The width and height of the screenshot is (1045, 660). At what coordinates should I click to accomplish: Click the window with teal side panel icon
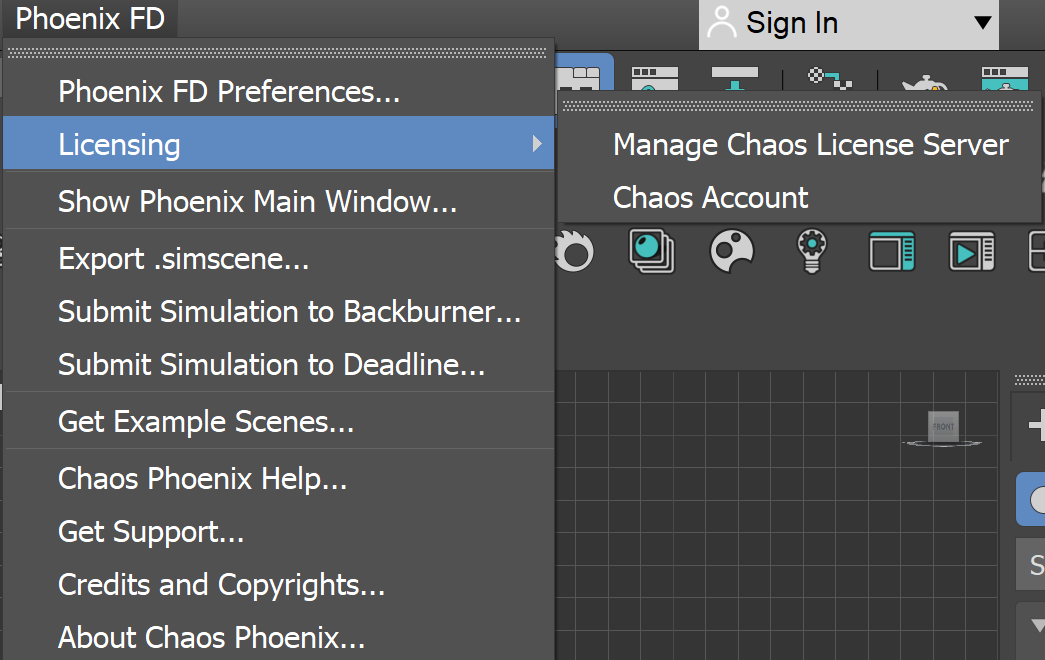coord(892,251)
